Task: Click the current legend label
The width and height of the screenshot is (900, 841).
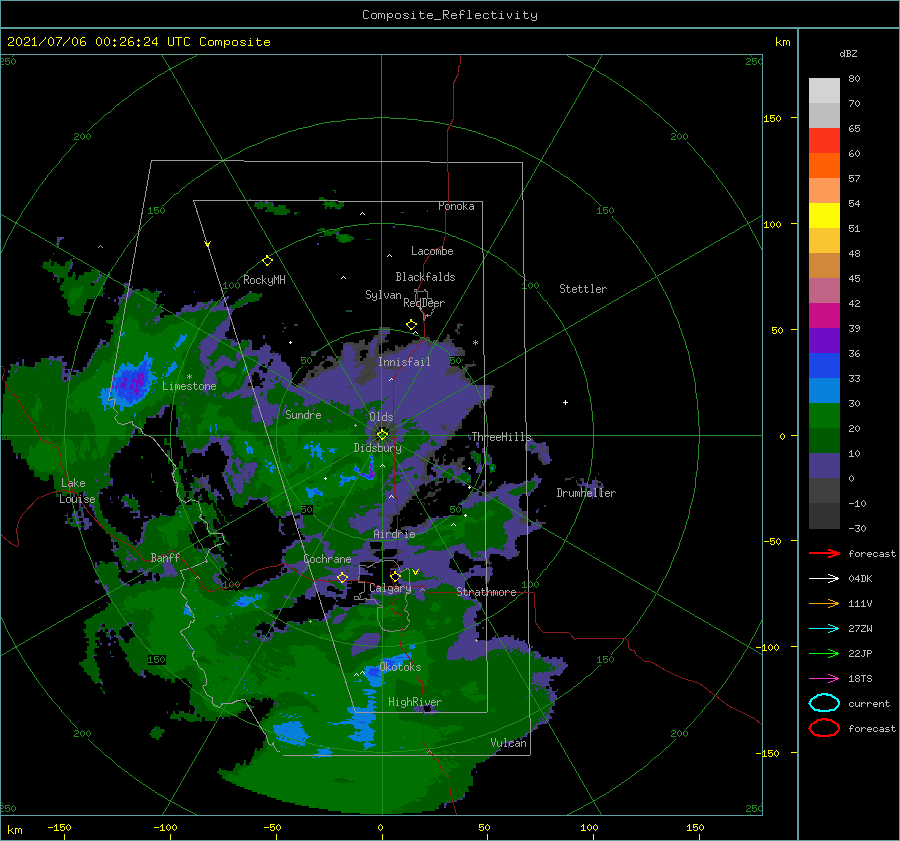Action: (x=869, y=704)
